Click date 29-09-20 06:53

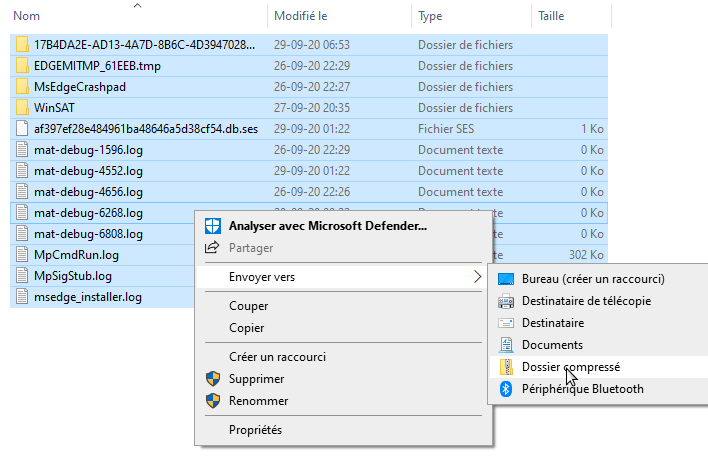tap(312, 45)
